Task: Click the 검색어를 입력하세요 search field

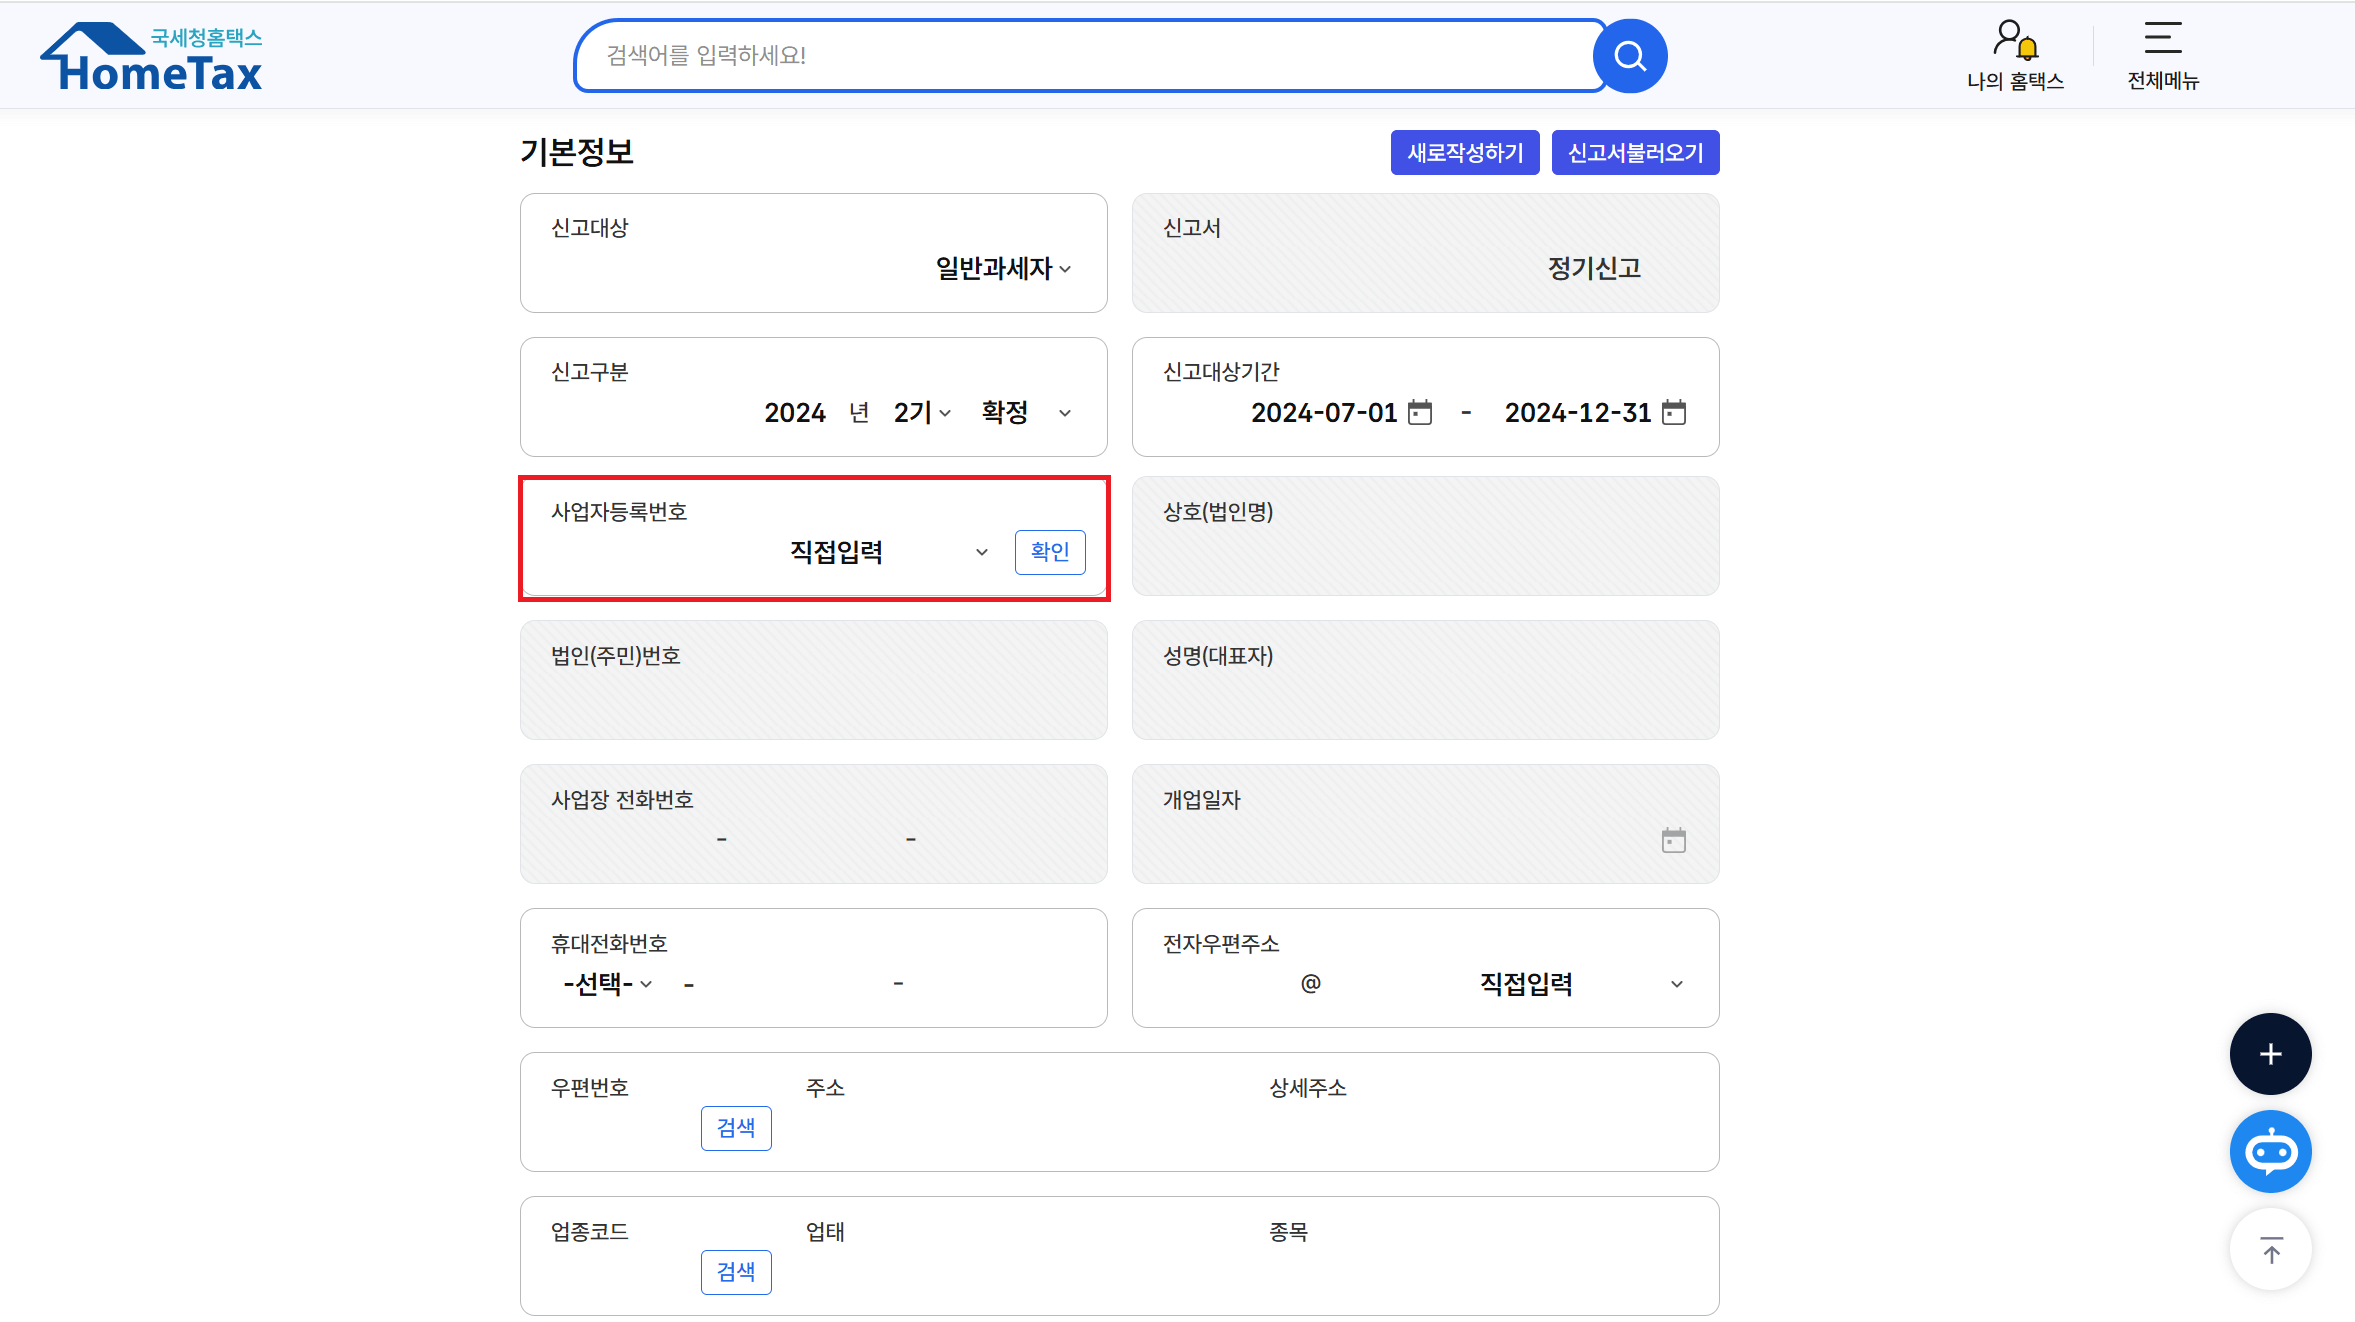Action: (1085, 56)
